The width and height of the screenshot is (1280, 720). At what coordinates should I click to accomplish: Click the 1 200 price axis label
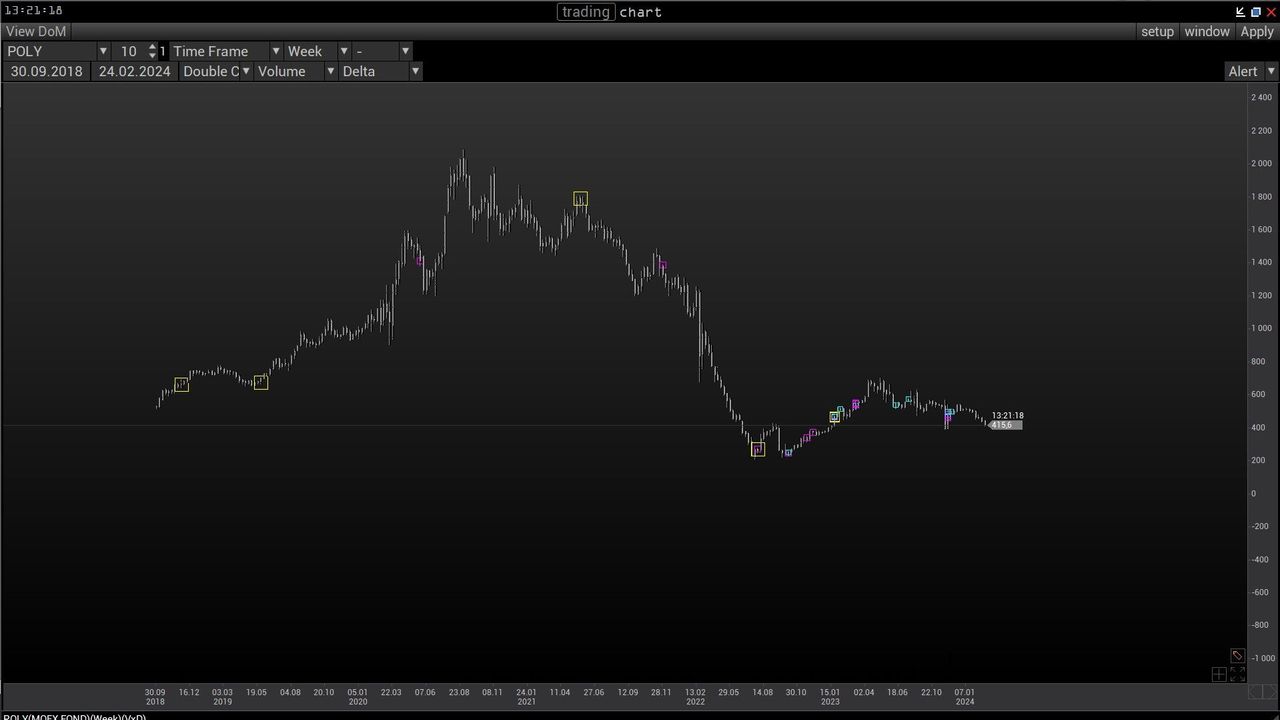pos(1261,295)
